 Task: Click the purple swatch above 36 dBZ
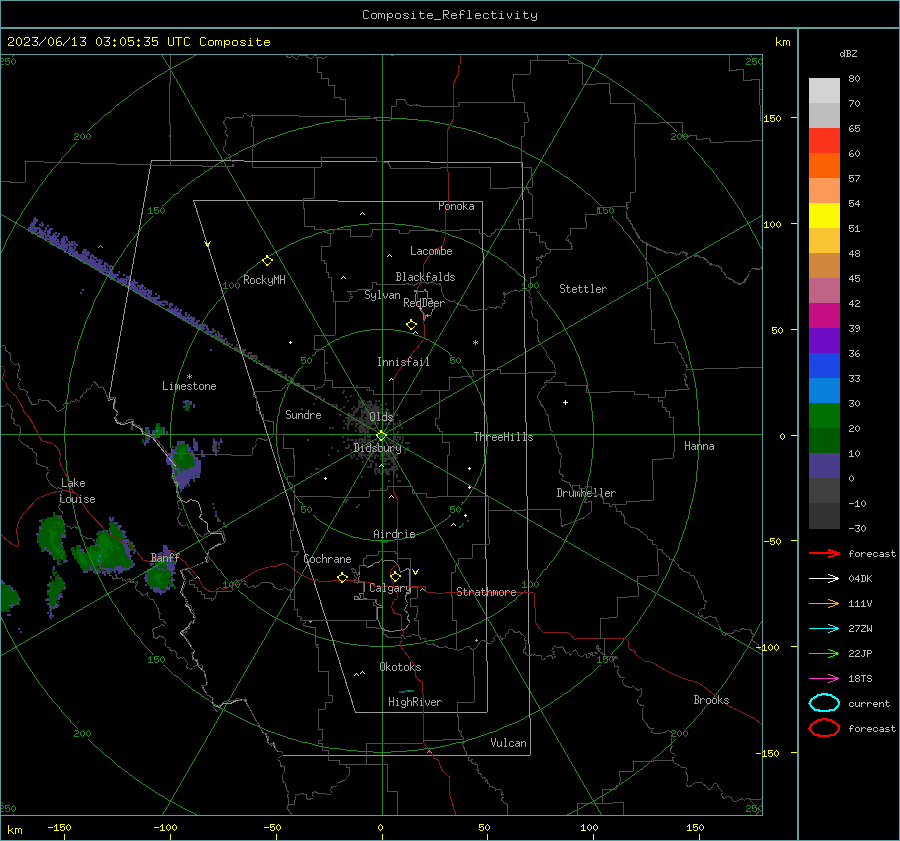click(x=824, y=340)
